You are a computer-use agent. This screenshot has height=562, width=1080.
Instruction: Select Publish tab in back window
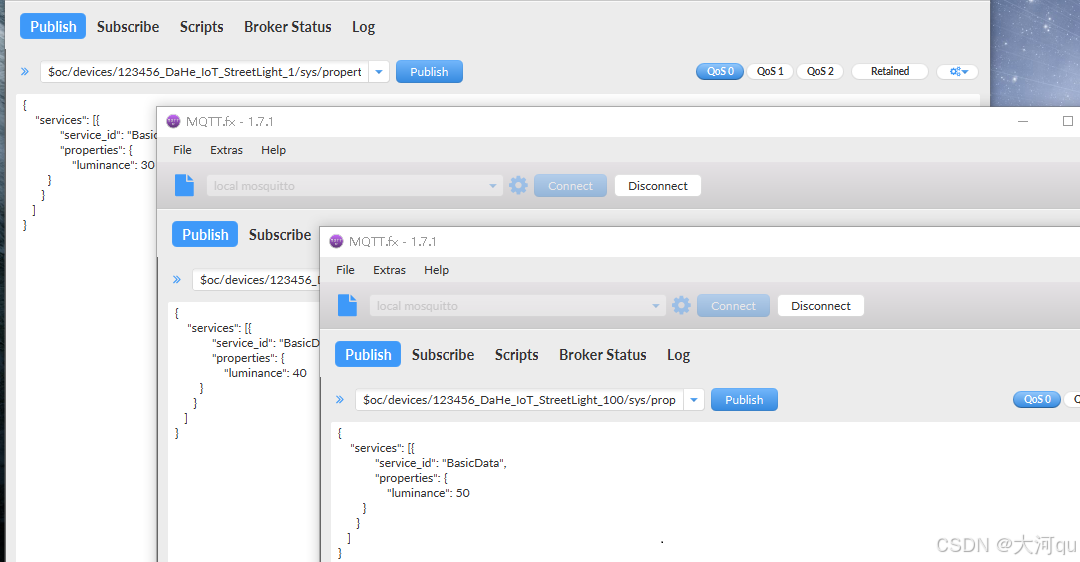pyautogui.click(x=53, y=26)
